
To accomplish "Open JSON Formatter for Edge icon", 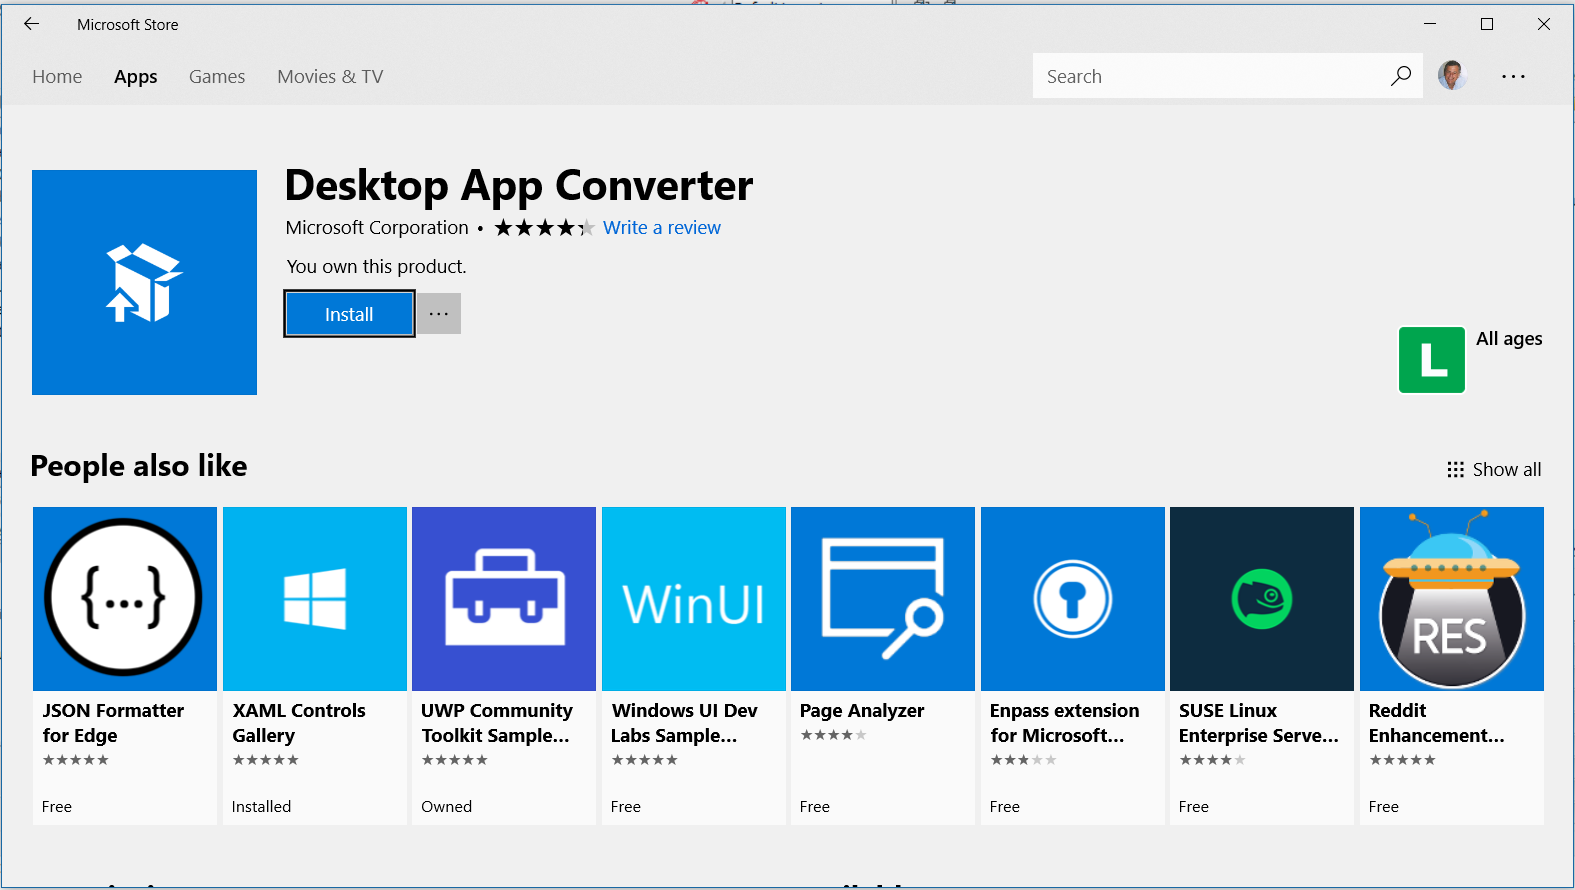I will coord(125,599).
